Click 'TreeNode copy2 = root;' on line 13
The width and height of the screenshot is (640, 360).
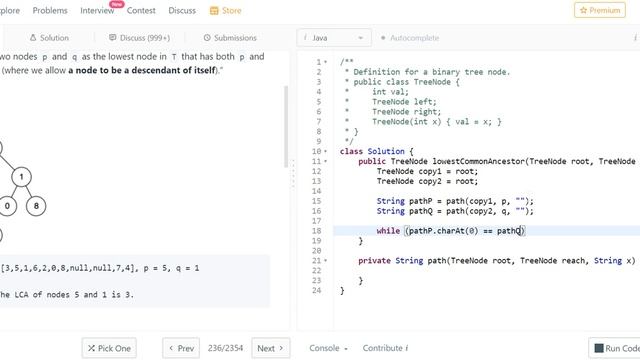pyautogui.click(x=427, y=181)
